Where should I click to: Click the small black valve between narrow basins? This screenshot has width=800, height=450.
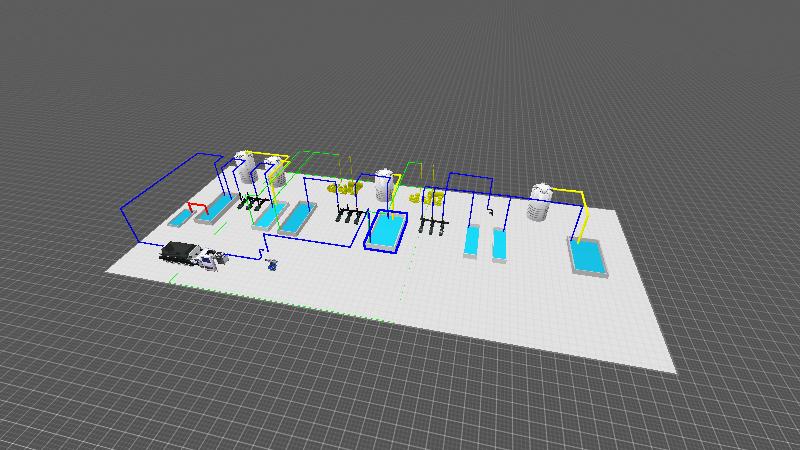pyautogui.click(x=489, y=211)
